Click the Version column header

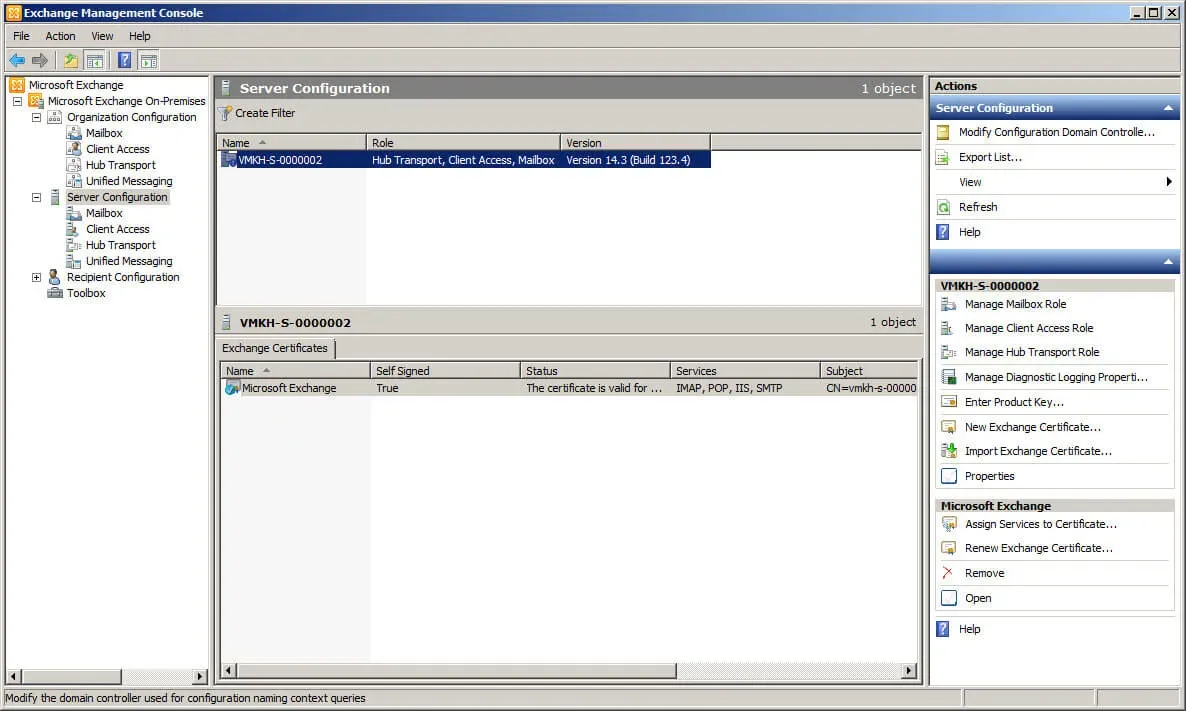635,143
